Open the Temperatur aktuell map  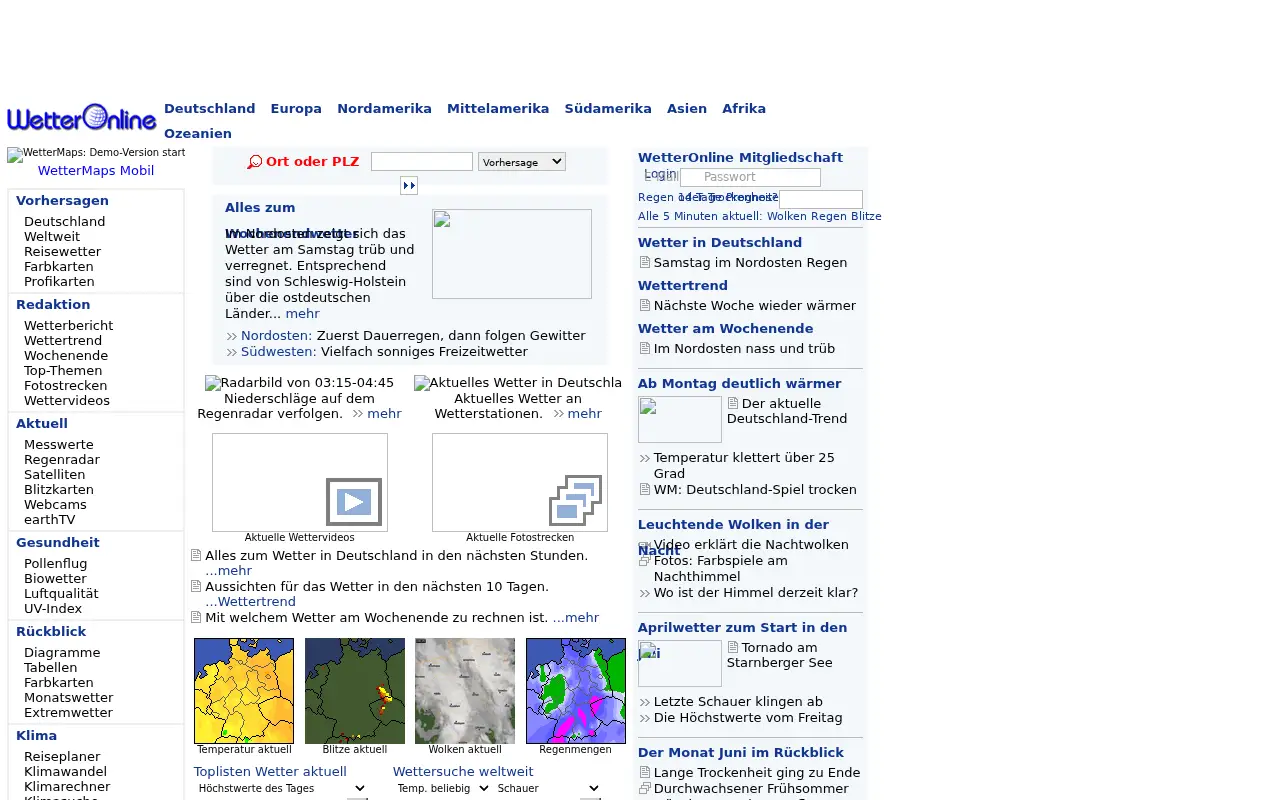pyautogui.click(x=244, y=691)
